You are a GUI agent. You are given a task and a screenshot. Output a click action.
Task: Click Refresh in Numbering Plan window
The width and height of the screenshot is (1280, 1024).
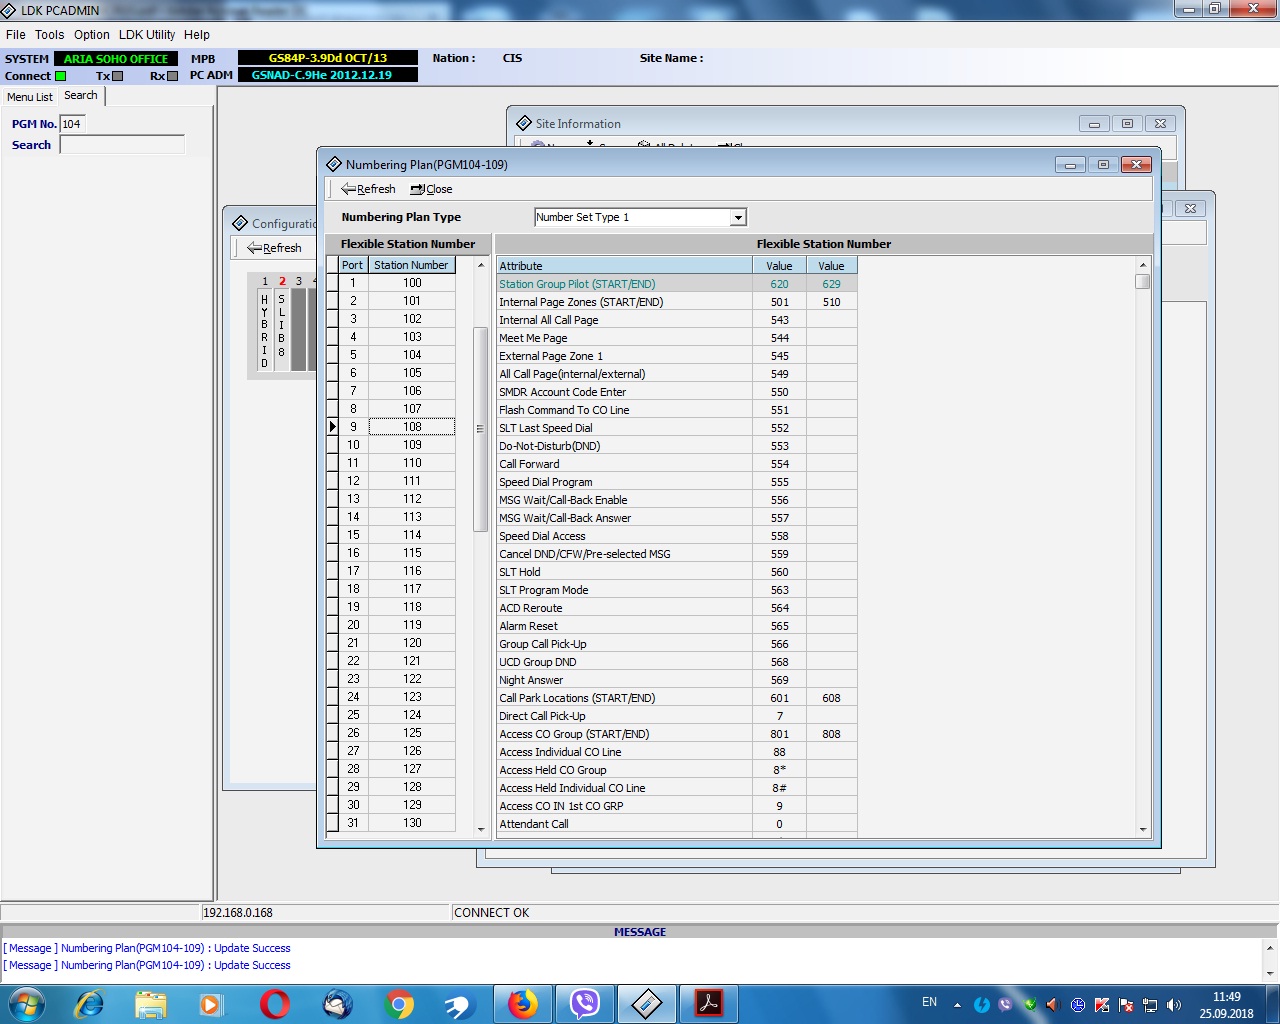[x=368, y=189]
